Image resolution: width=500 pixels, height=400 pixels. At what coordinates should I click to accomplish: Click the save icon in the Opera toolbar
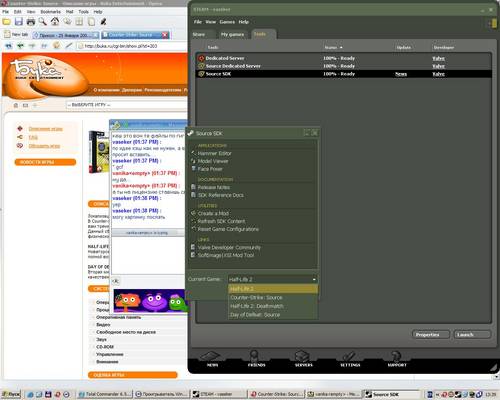(19, 22)
